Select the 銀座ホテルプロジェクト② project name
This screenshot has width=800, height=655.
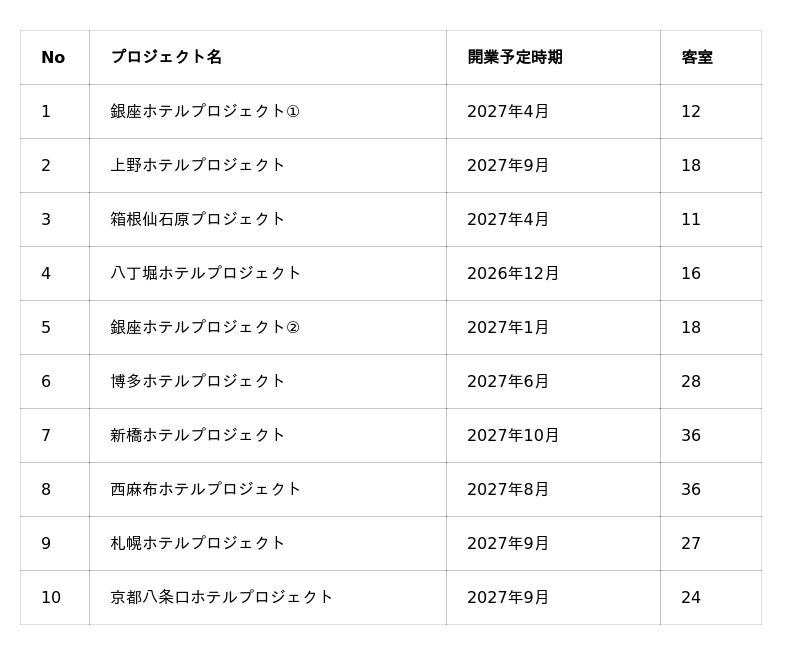205,327
